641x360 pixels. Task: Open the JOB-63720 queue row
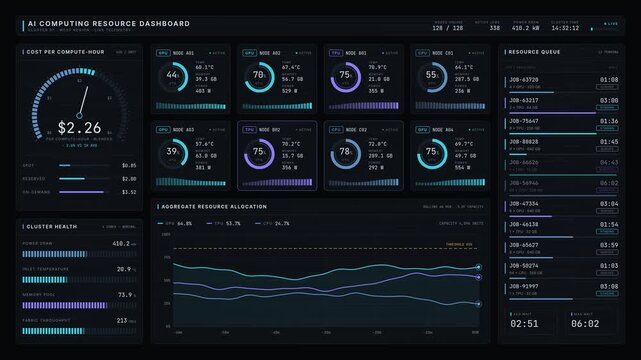click(x=562, y=84)
